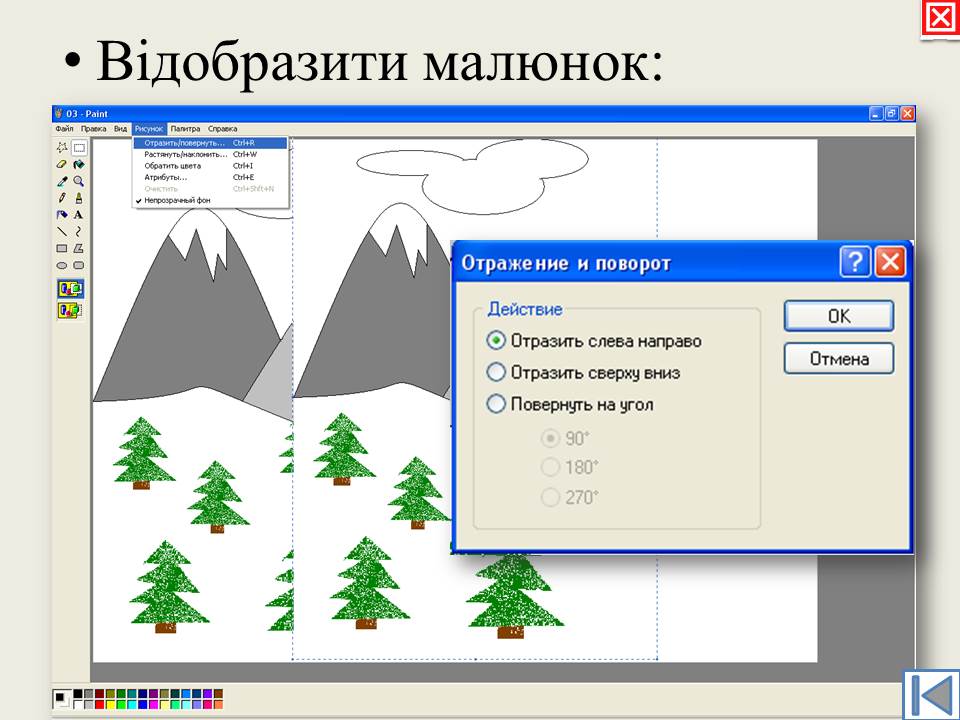Activate the Text tool (letter A)
960x720 pixels.
[x=79, y=215]
